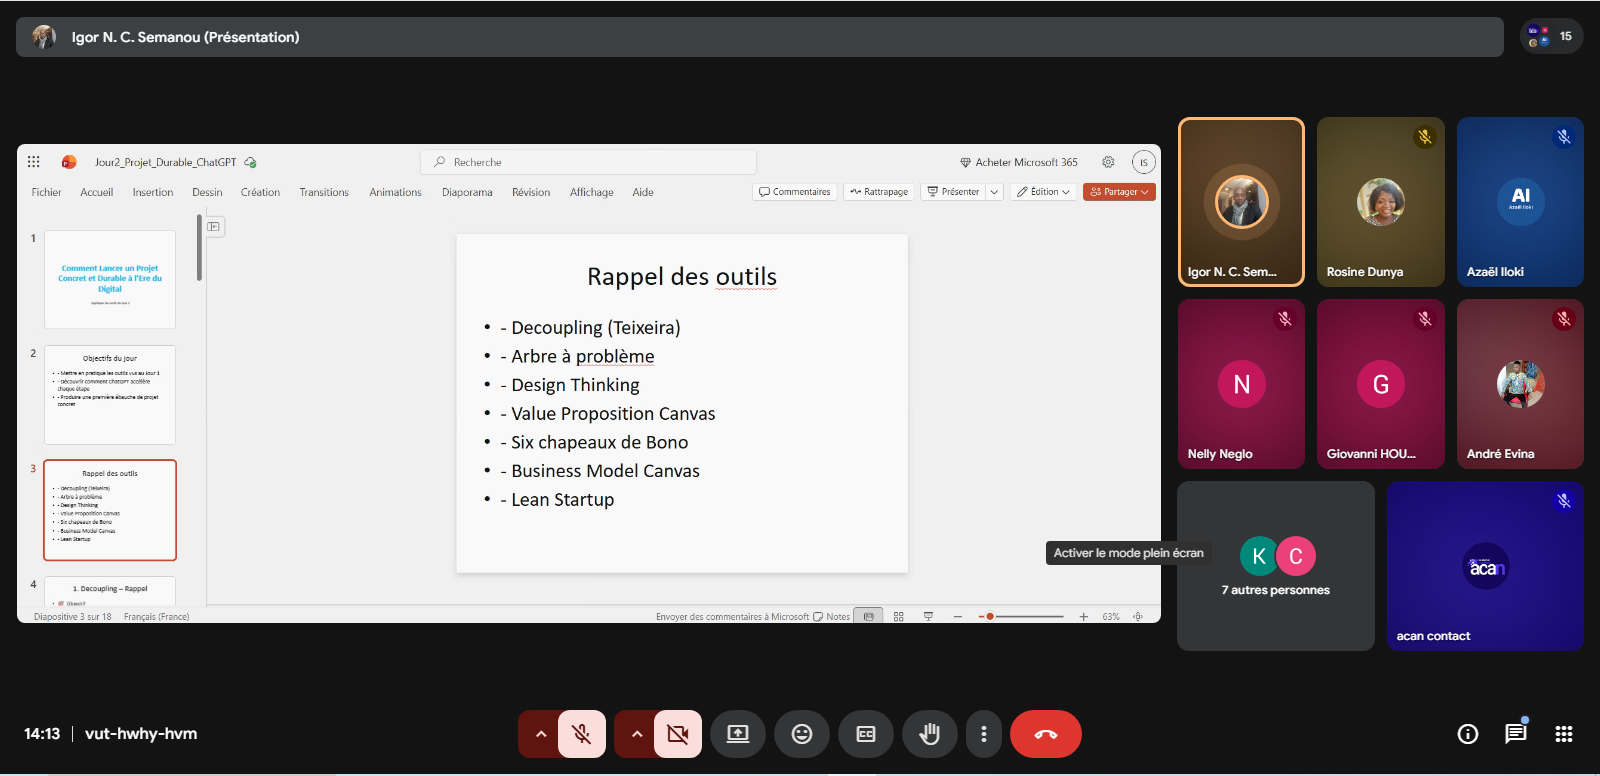Select slide 2 thumbnail Objectifs du jour
1600x776 pixels.
point(110,395)
